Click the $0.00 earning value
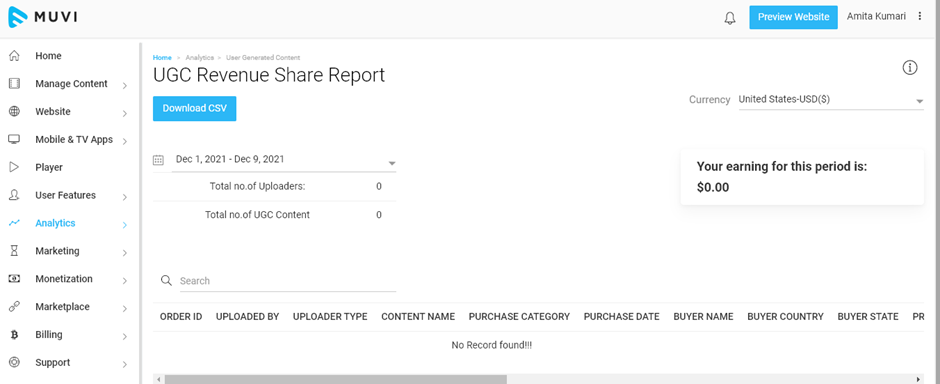The width and height of the screenshot is (940, 384). pyautogui.click(x=713, y=188)
